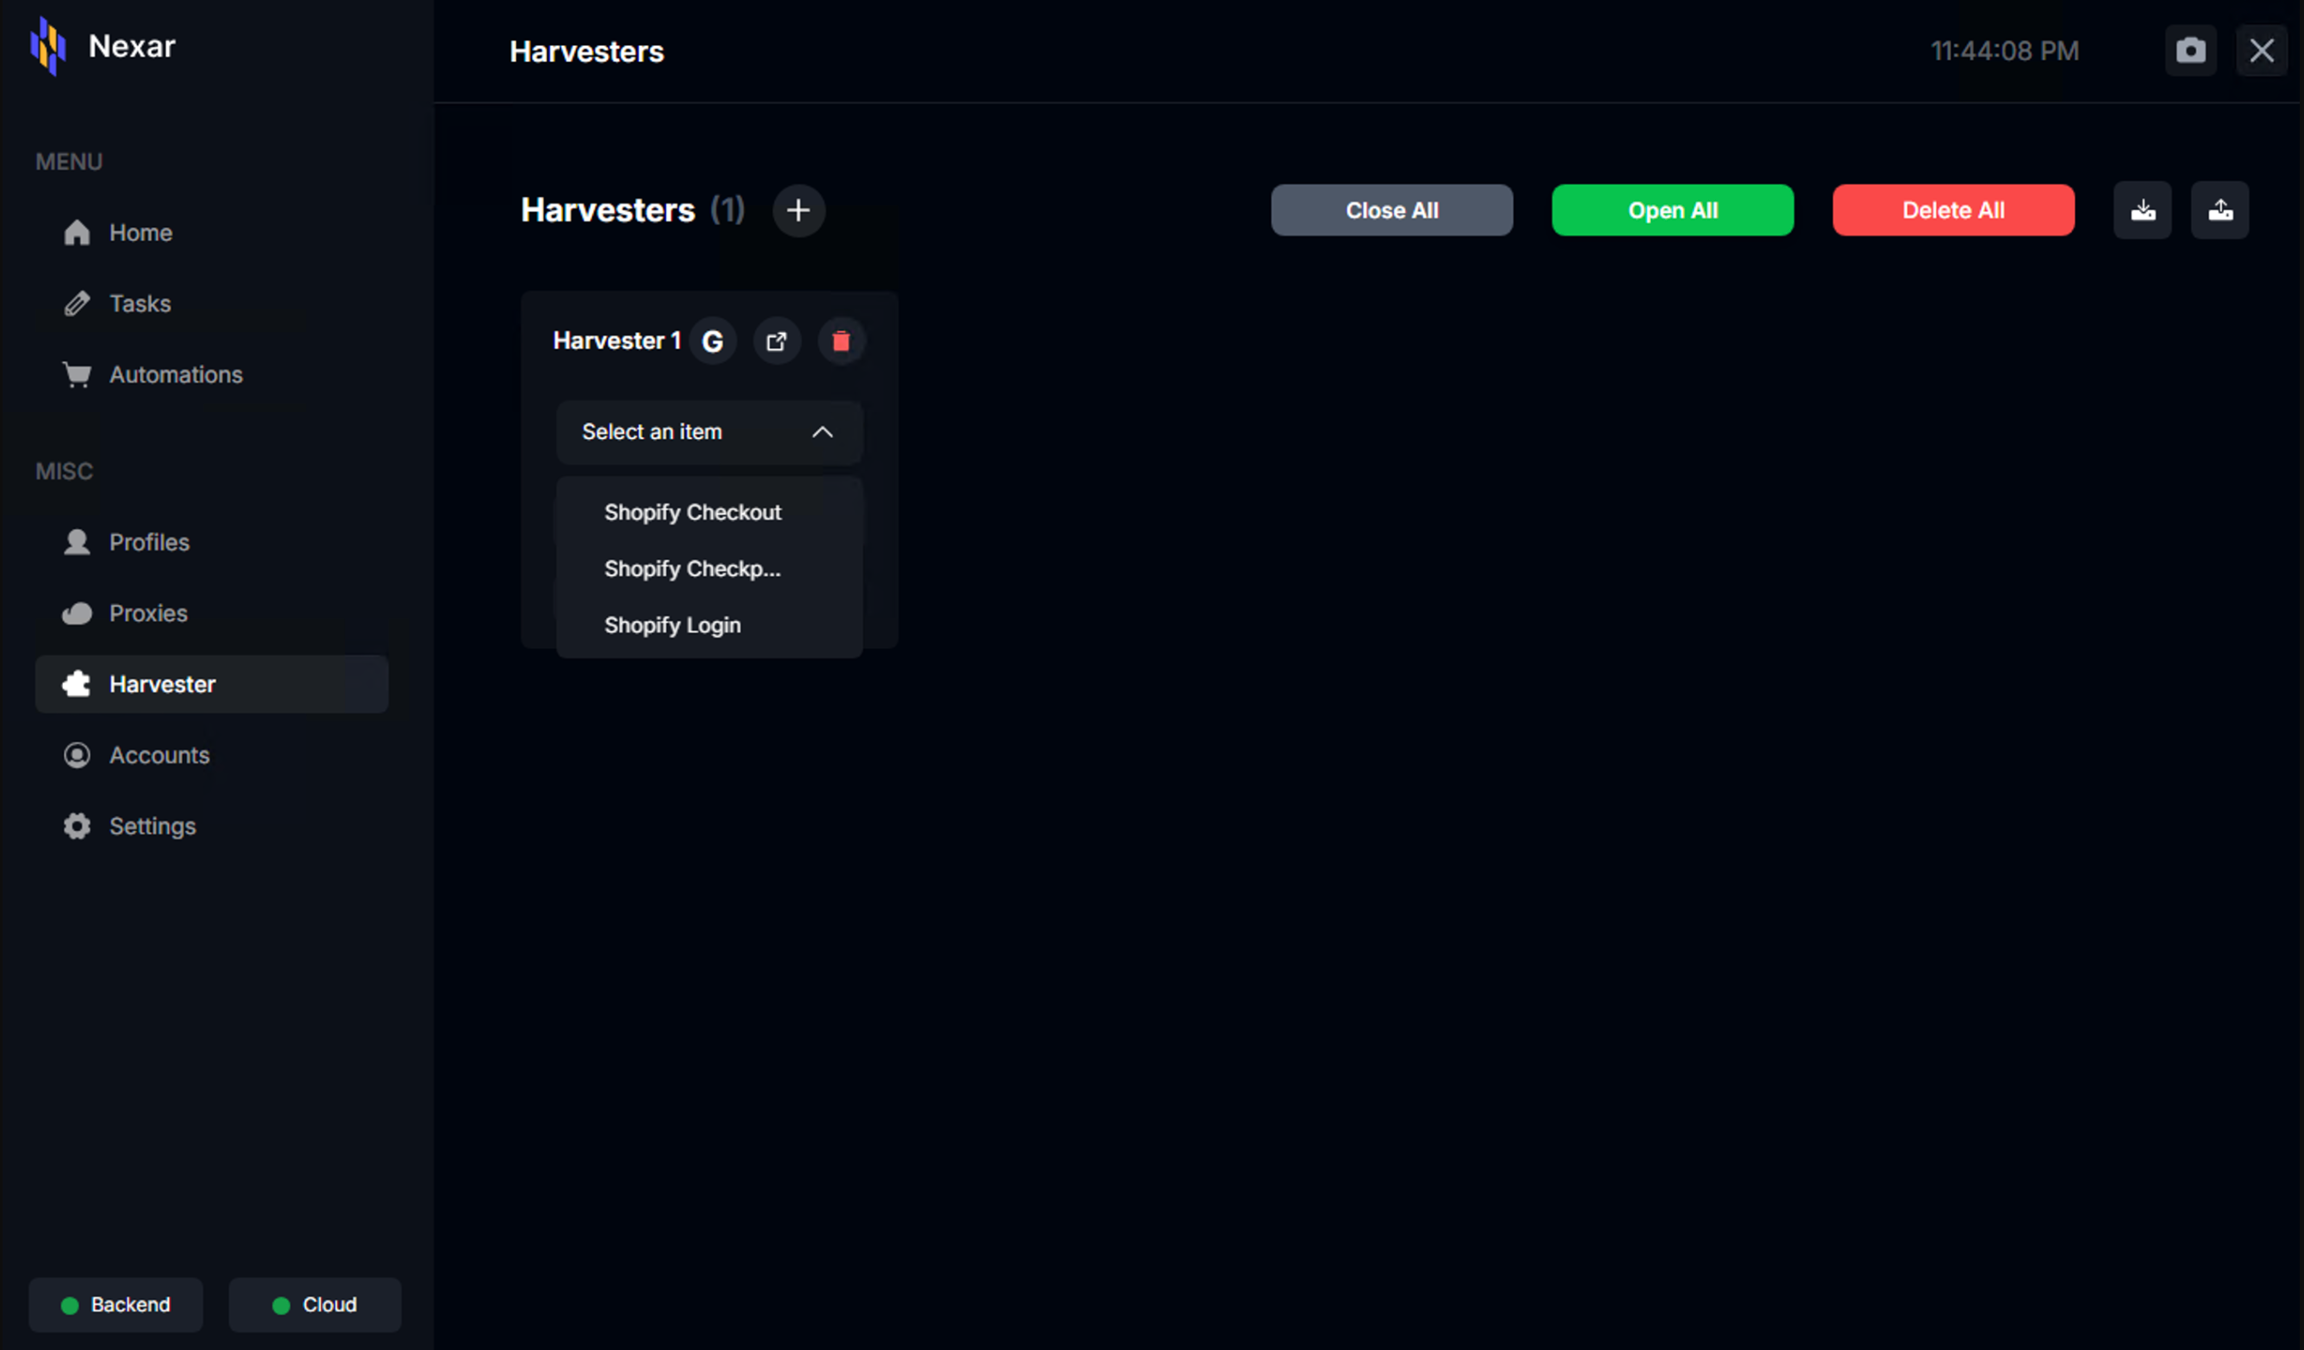Click the import harvesters download icon

[2143, 210]
